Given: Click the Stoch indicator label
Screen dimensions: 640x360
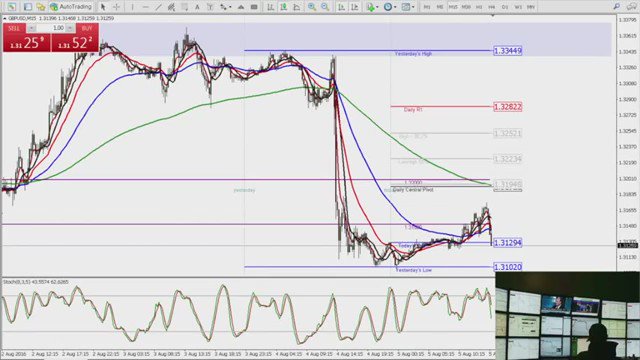Looking at the screenshot, I should coord(36,282).
